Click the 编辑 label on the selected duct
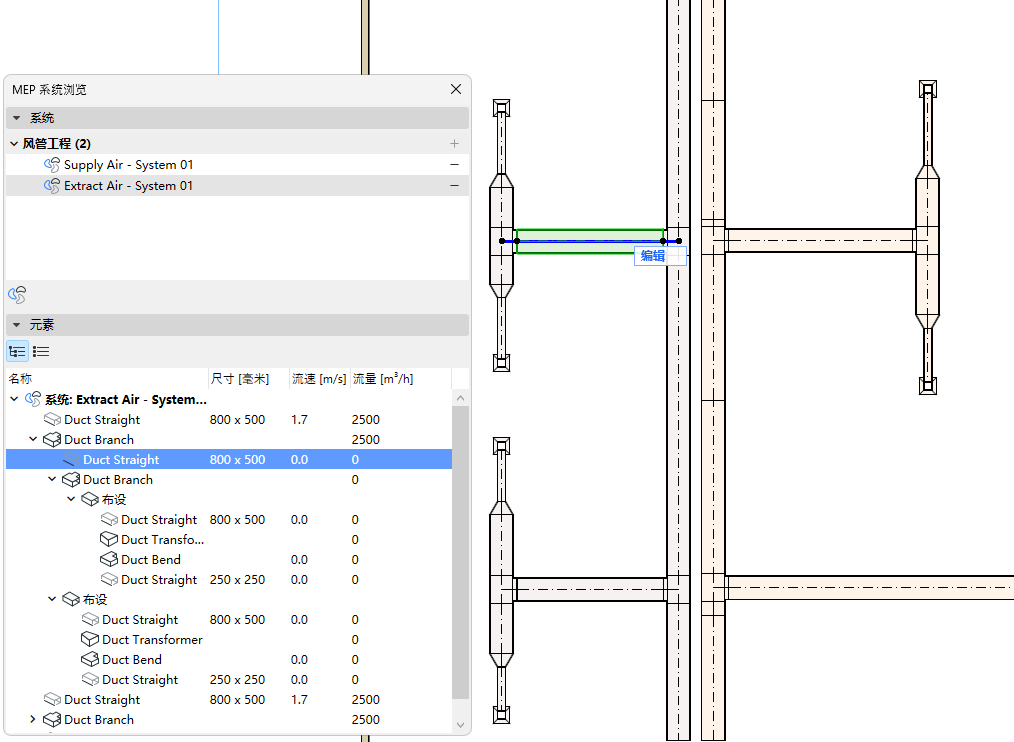 pyautogui.click(x=653, y=256)
